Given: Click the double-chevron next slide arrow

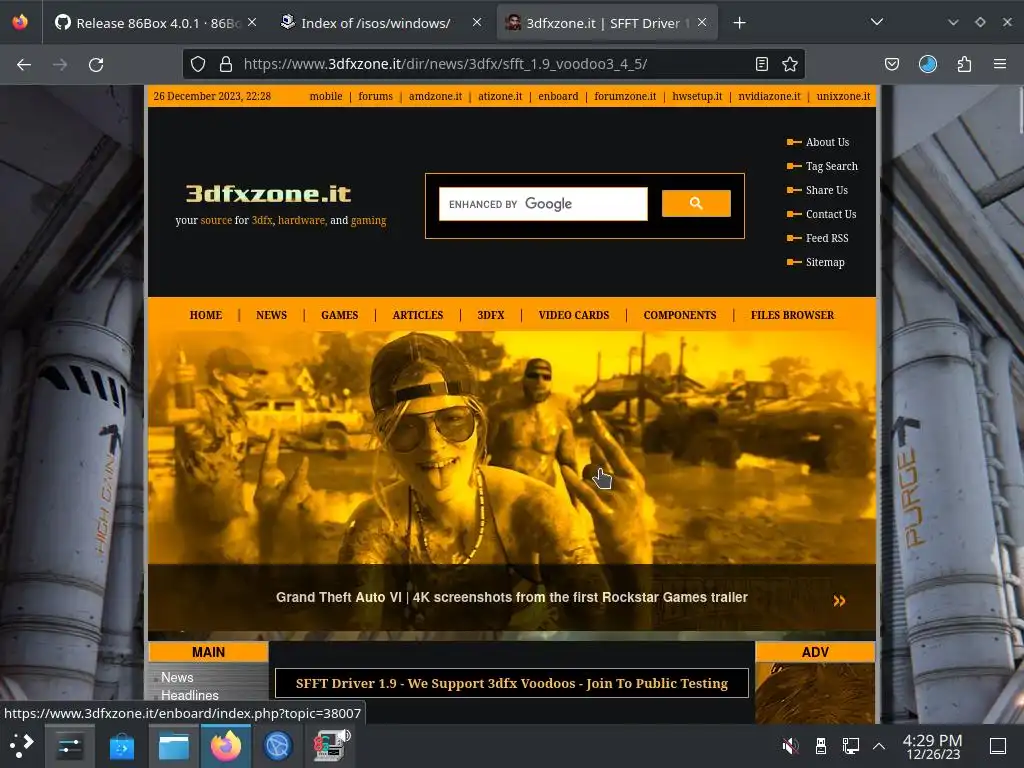Looking at the screenshot, I should click(839, 601).
